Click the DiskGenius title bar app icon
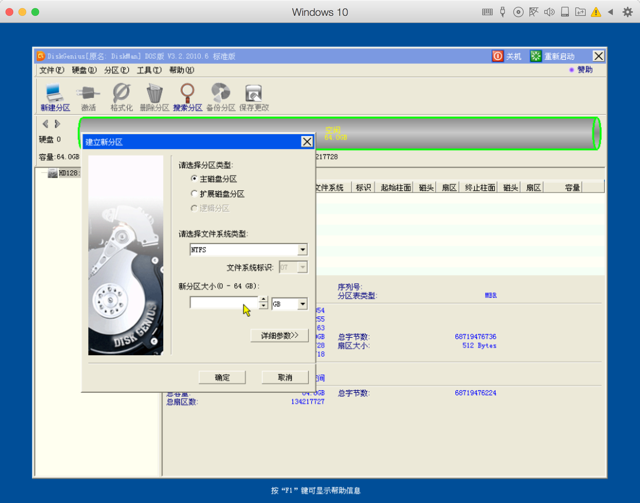The image size is (640, 503). click(40, 56)
